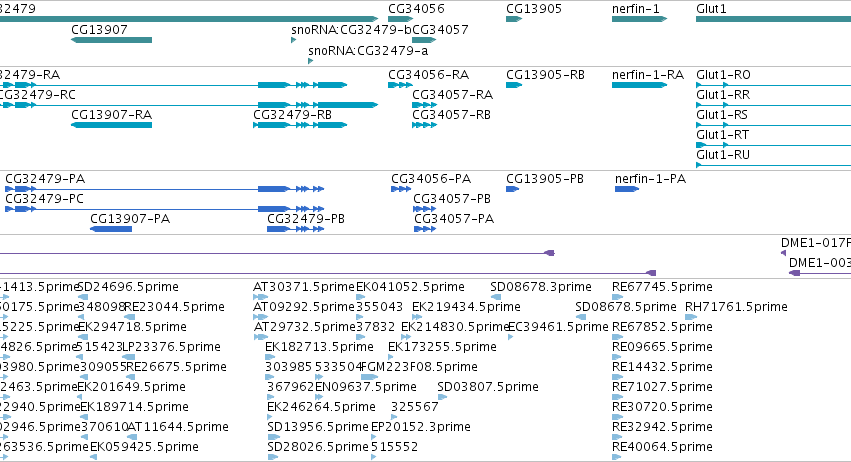Select EST RH71761.5prime
The height and width of the screenshot is (462, 851).
[x=736, y=307]
